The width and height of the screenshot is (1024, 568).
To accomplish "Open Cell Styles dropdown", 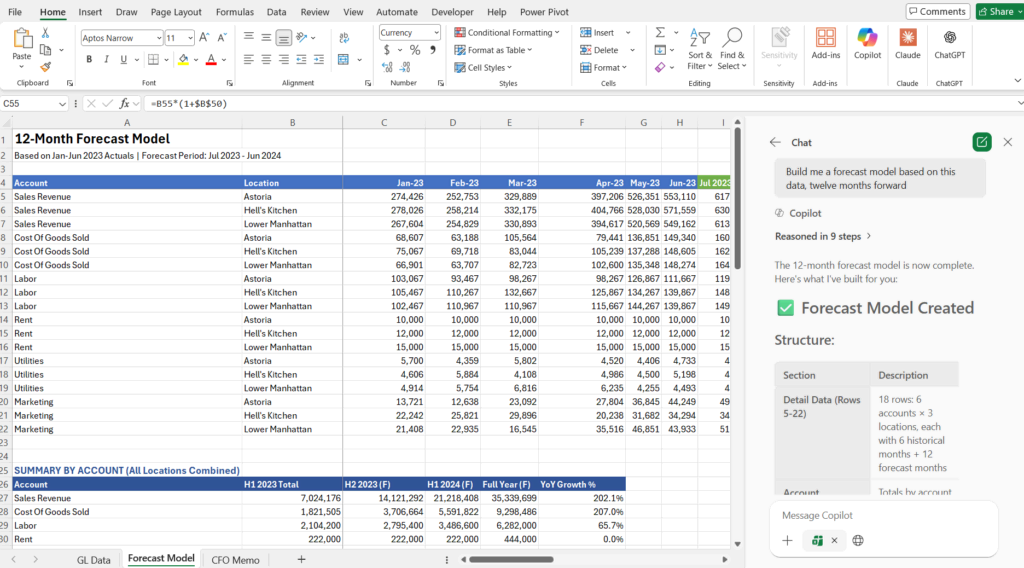I will pyautogui.click(x=483, y=67).
